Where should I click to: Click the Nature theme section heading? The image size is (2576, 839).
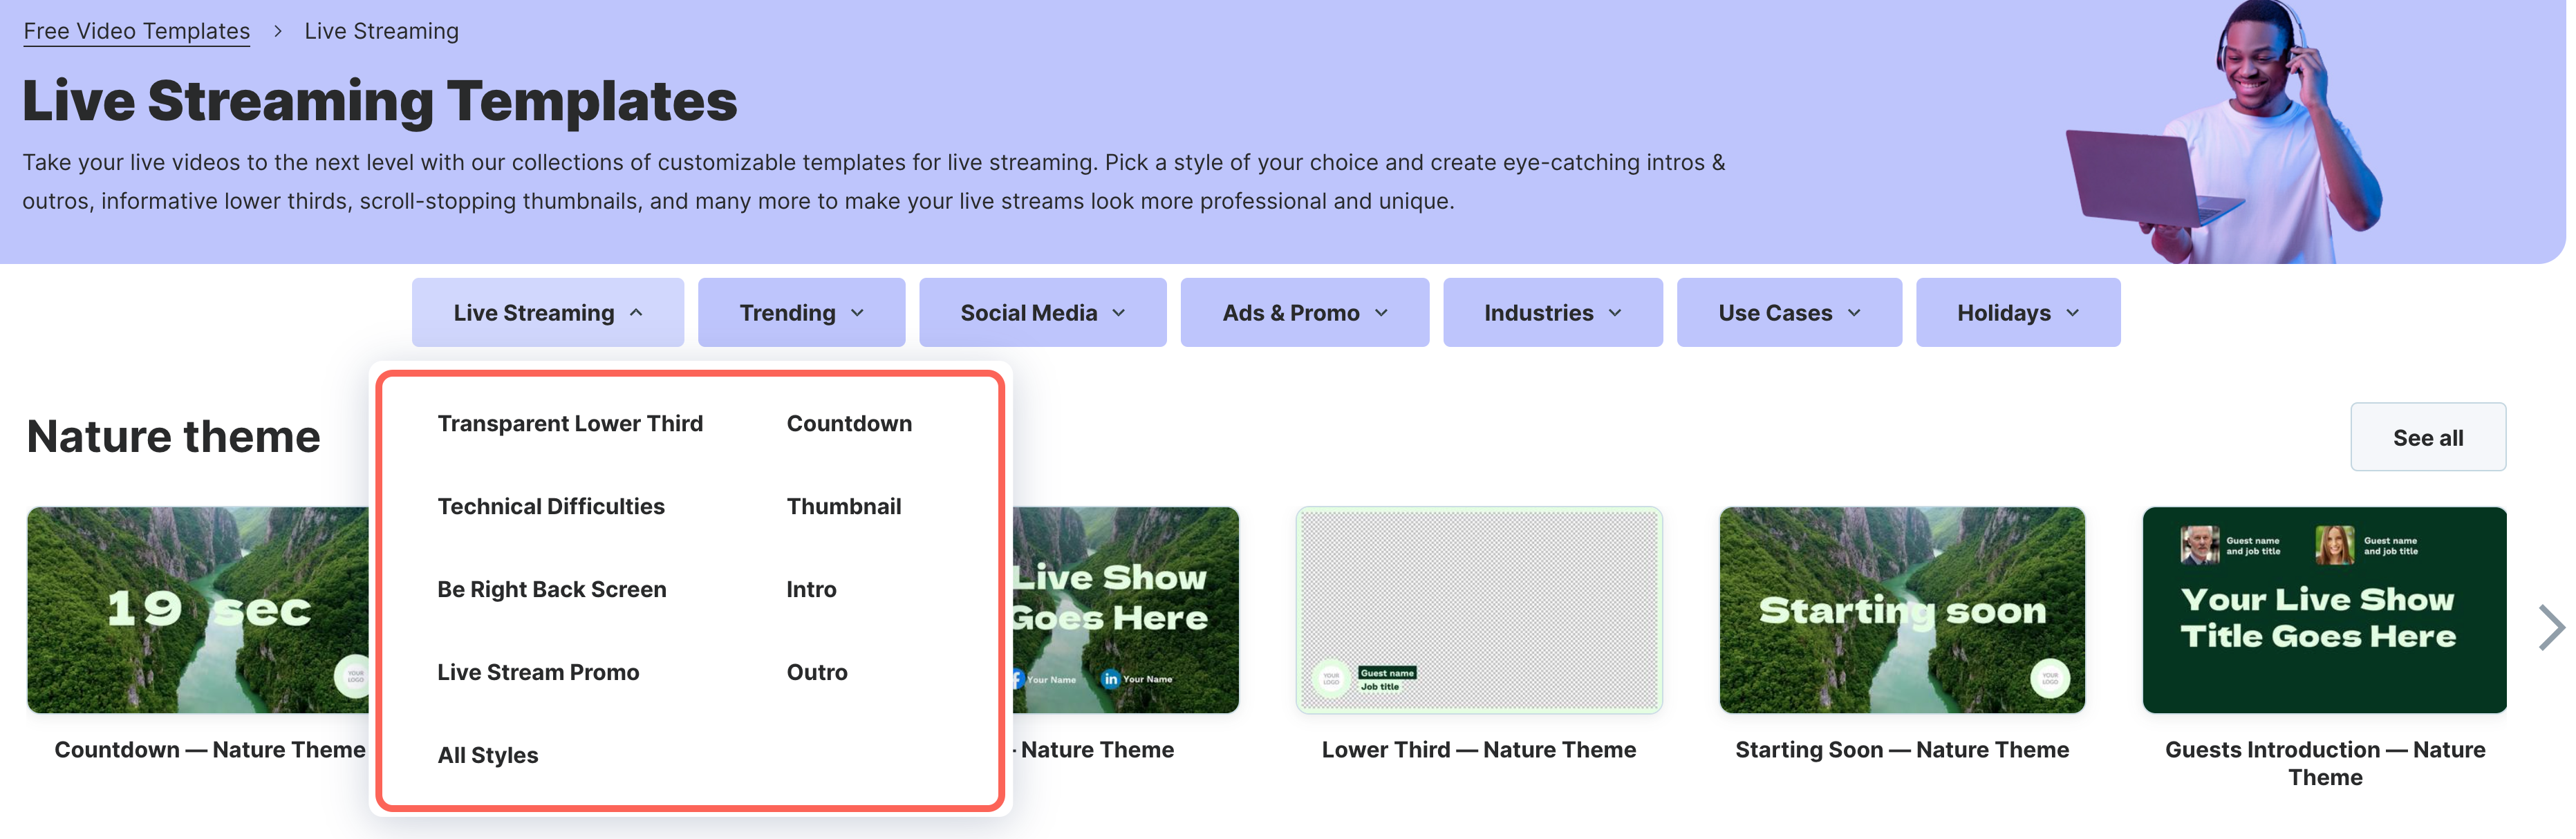(x=173, y=437)
